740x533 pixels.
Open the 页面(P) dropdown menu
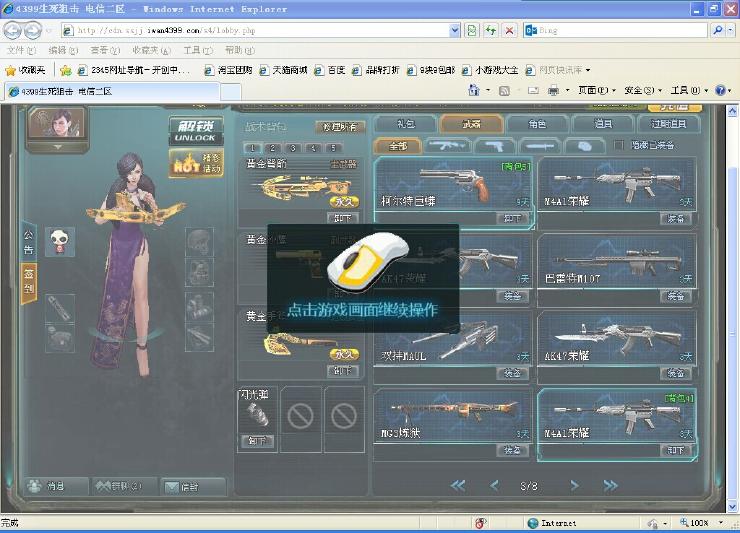tap(597, 90)
